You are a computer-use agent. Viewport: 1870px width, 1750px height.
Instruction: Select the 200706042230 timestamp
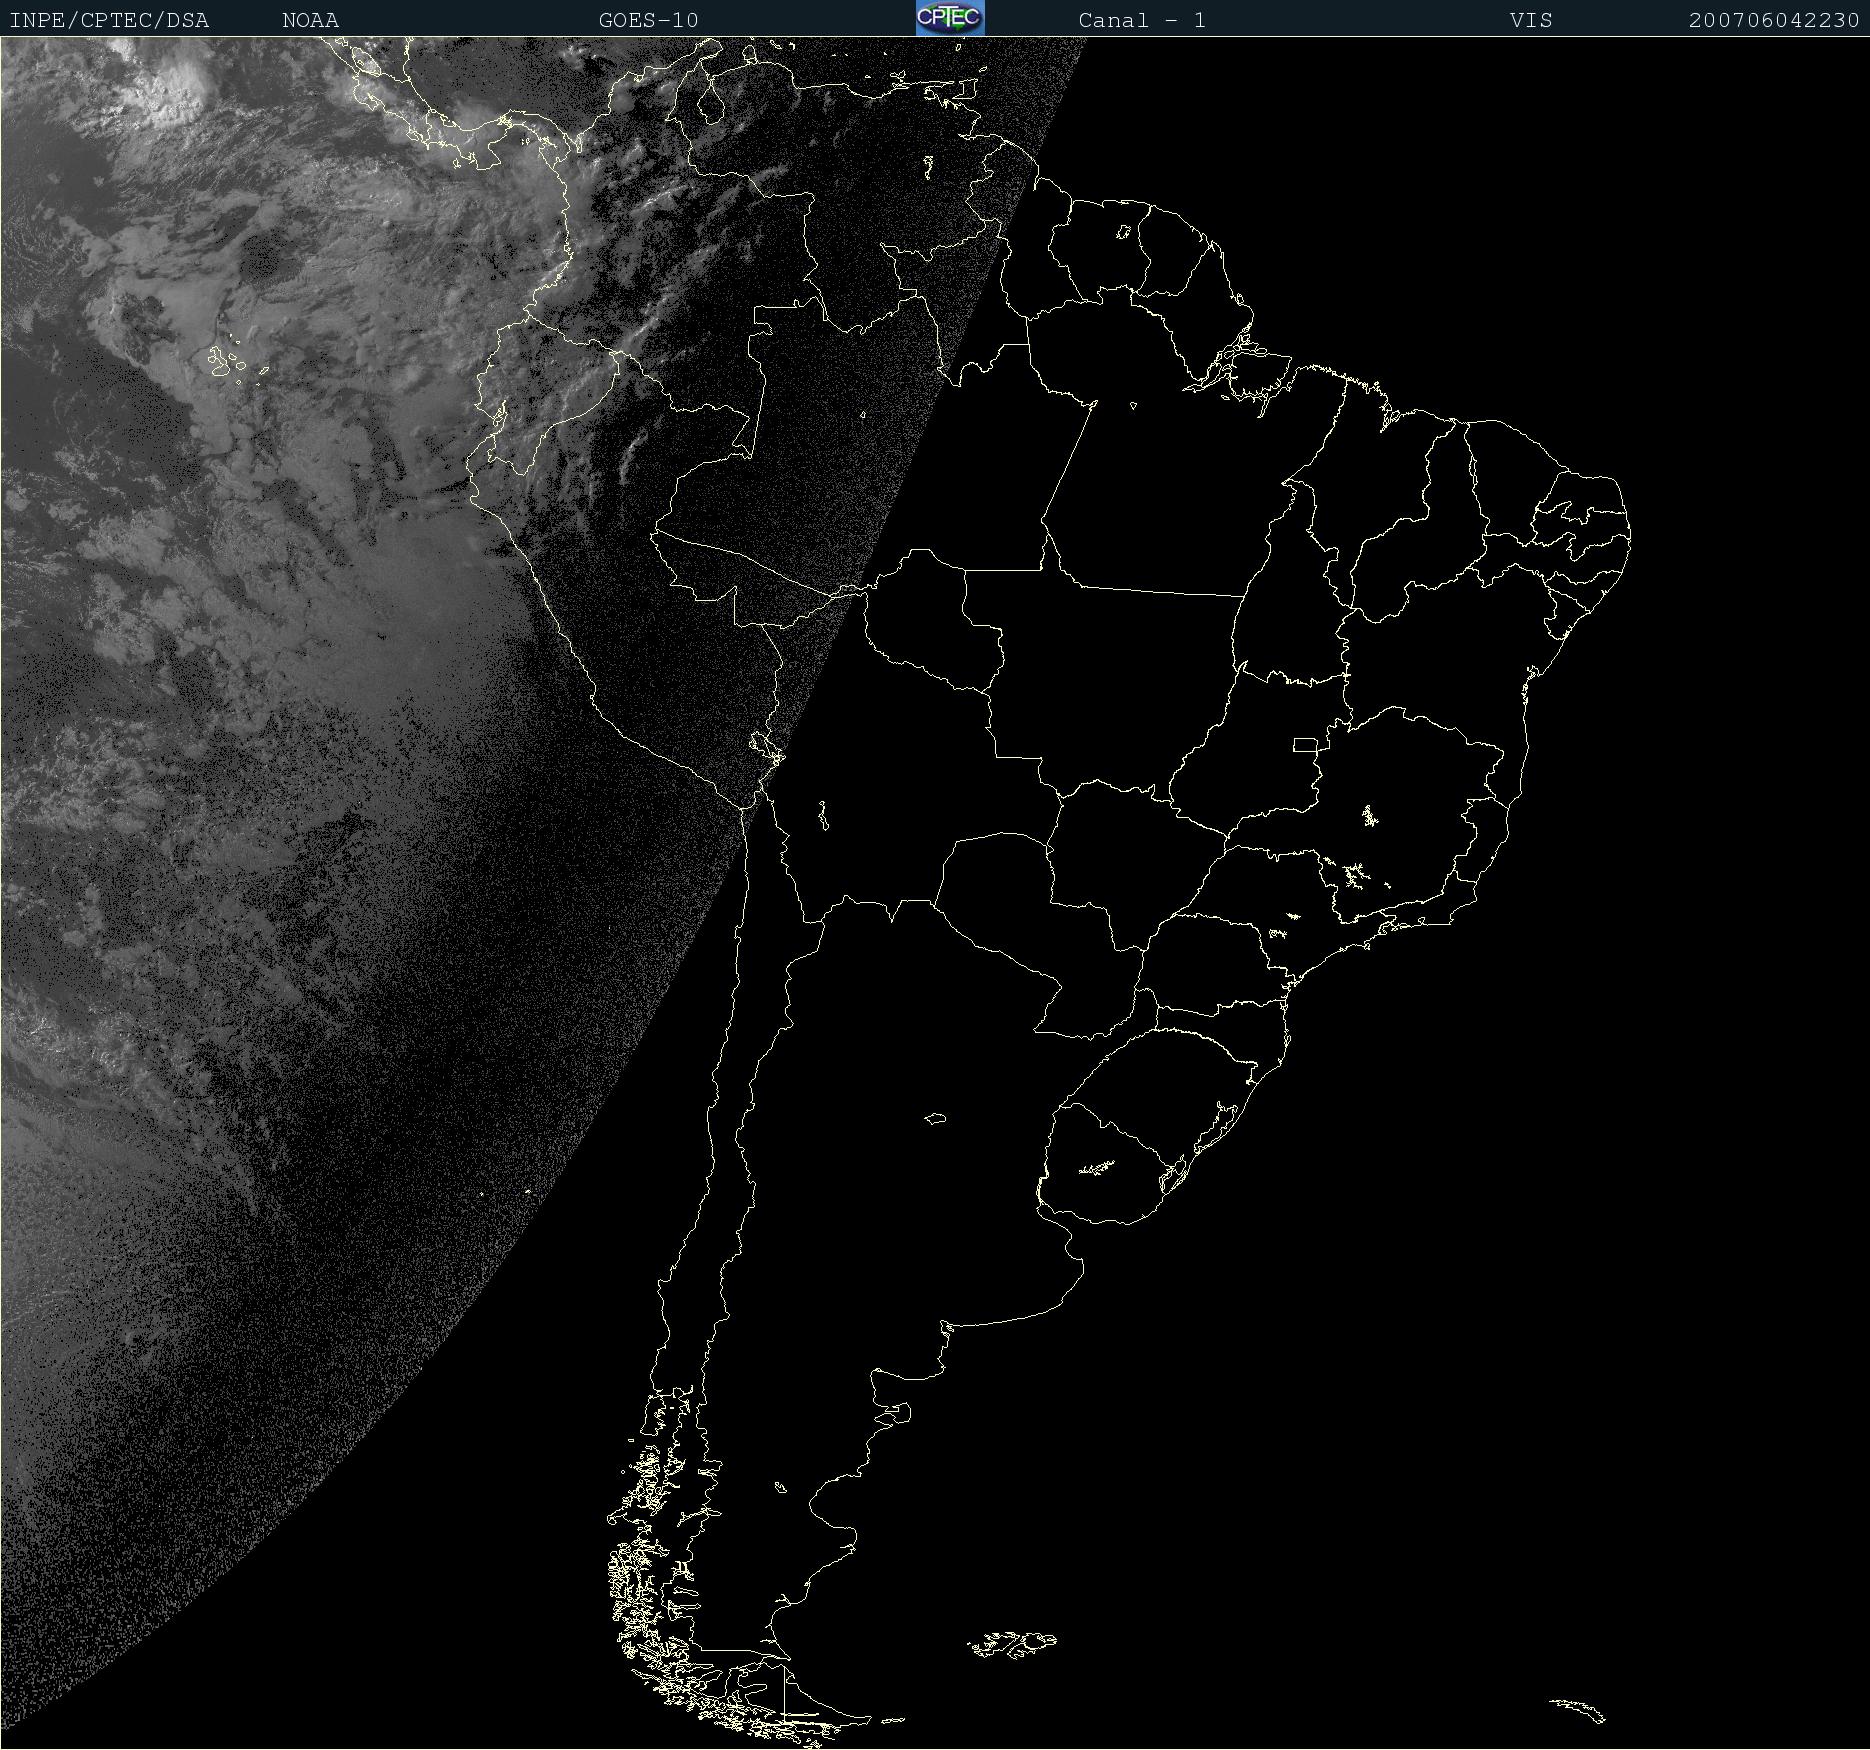(1774, 20)
